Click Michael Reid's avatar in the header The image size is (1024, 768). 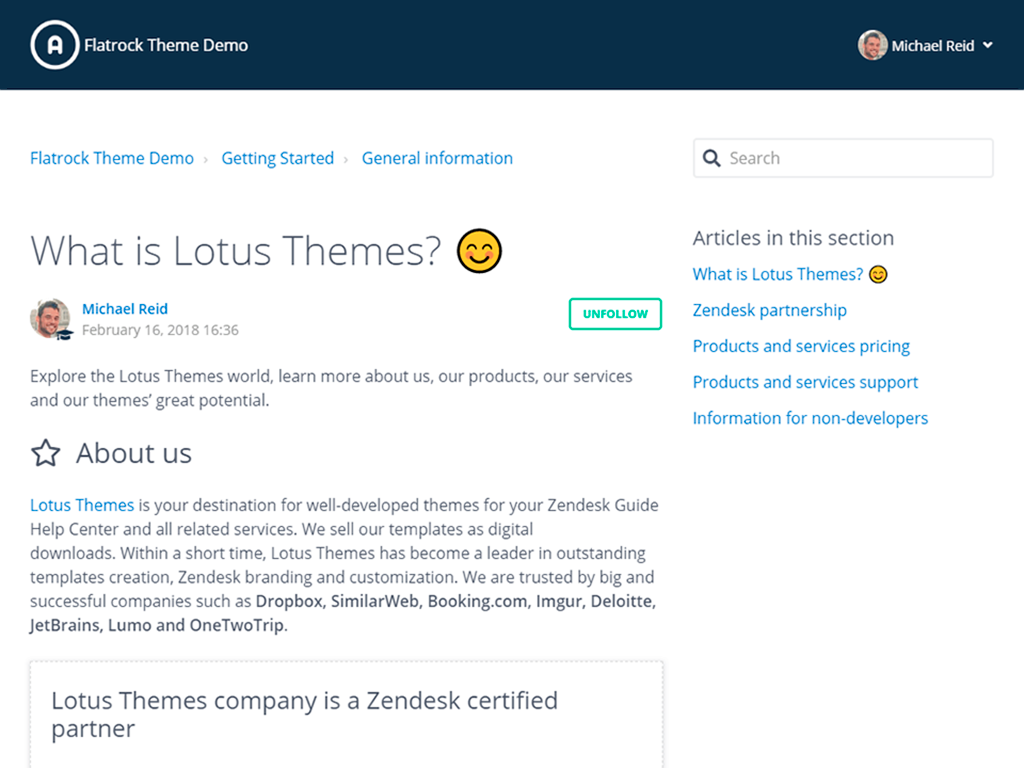(x=872, y=45)
